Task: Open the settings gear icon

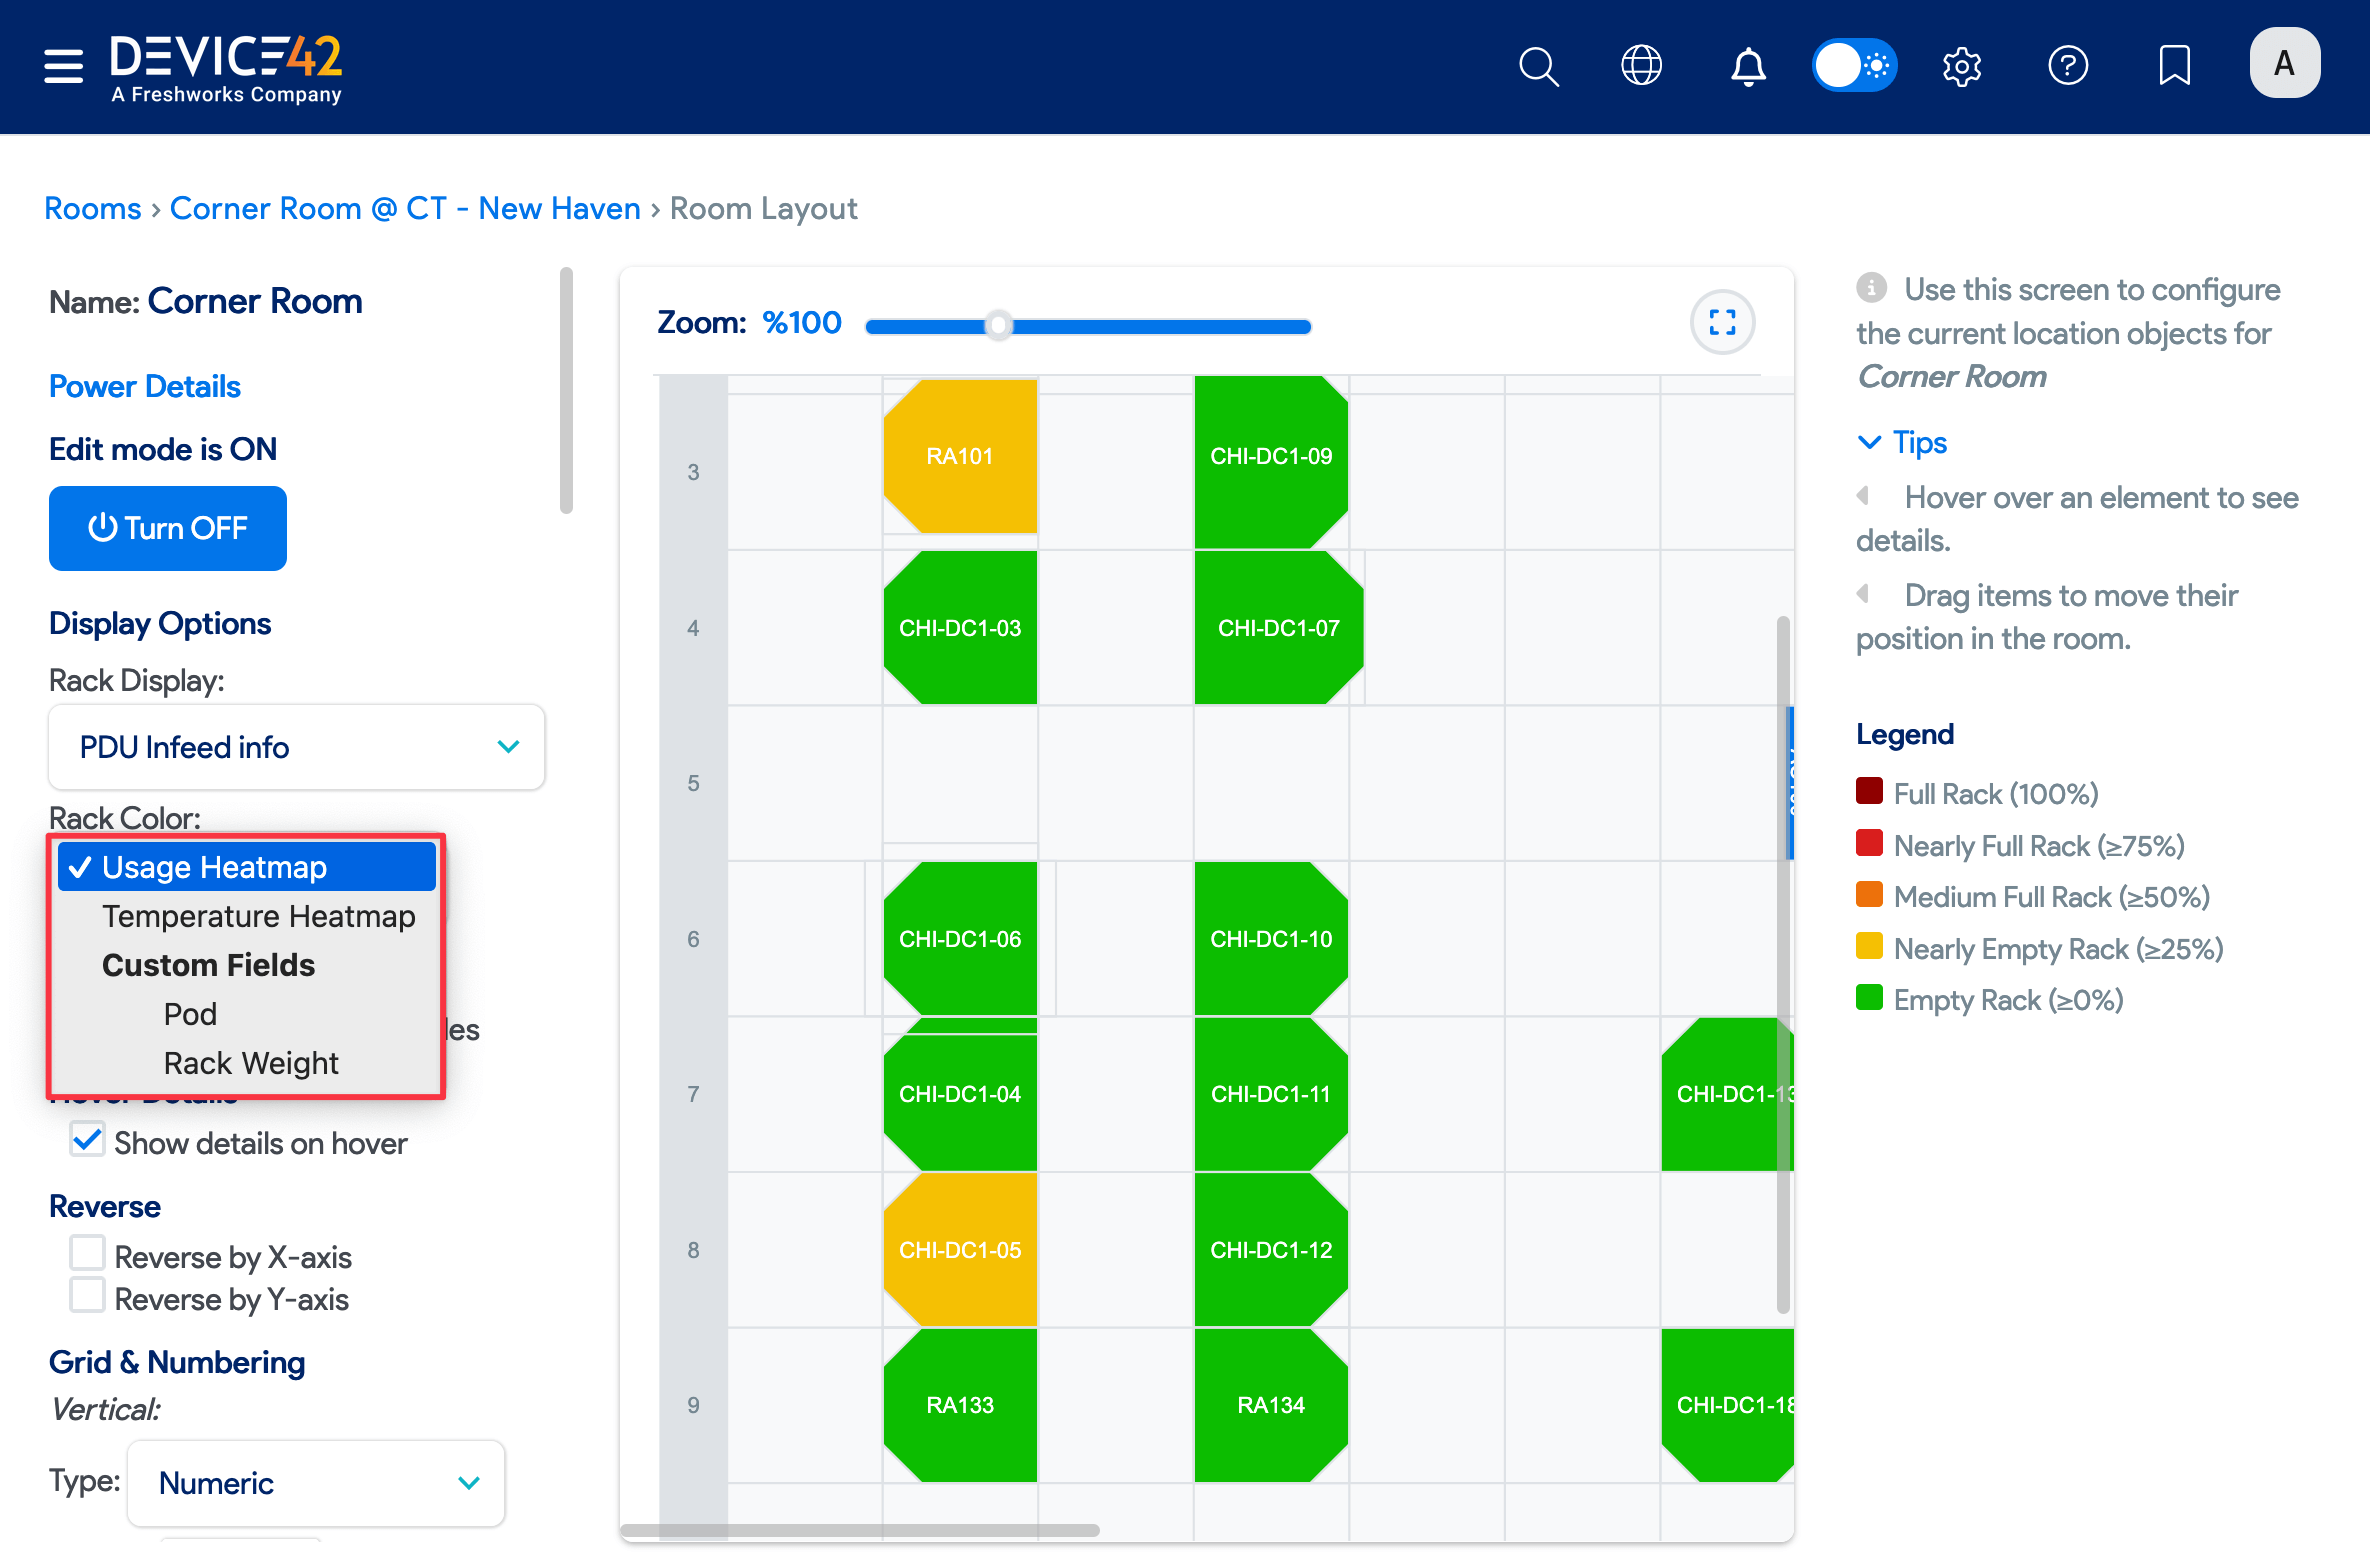Action: (x=1961, y=67)
